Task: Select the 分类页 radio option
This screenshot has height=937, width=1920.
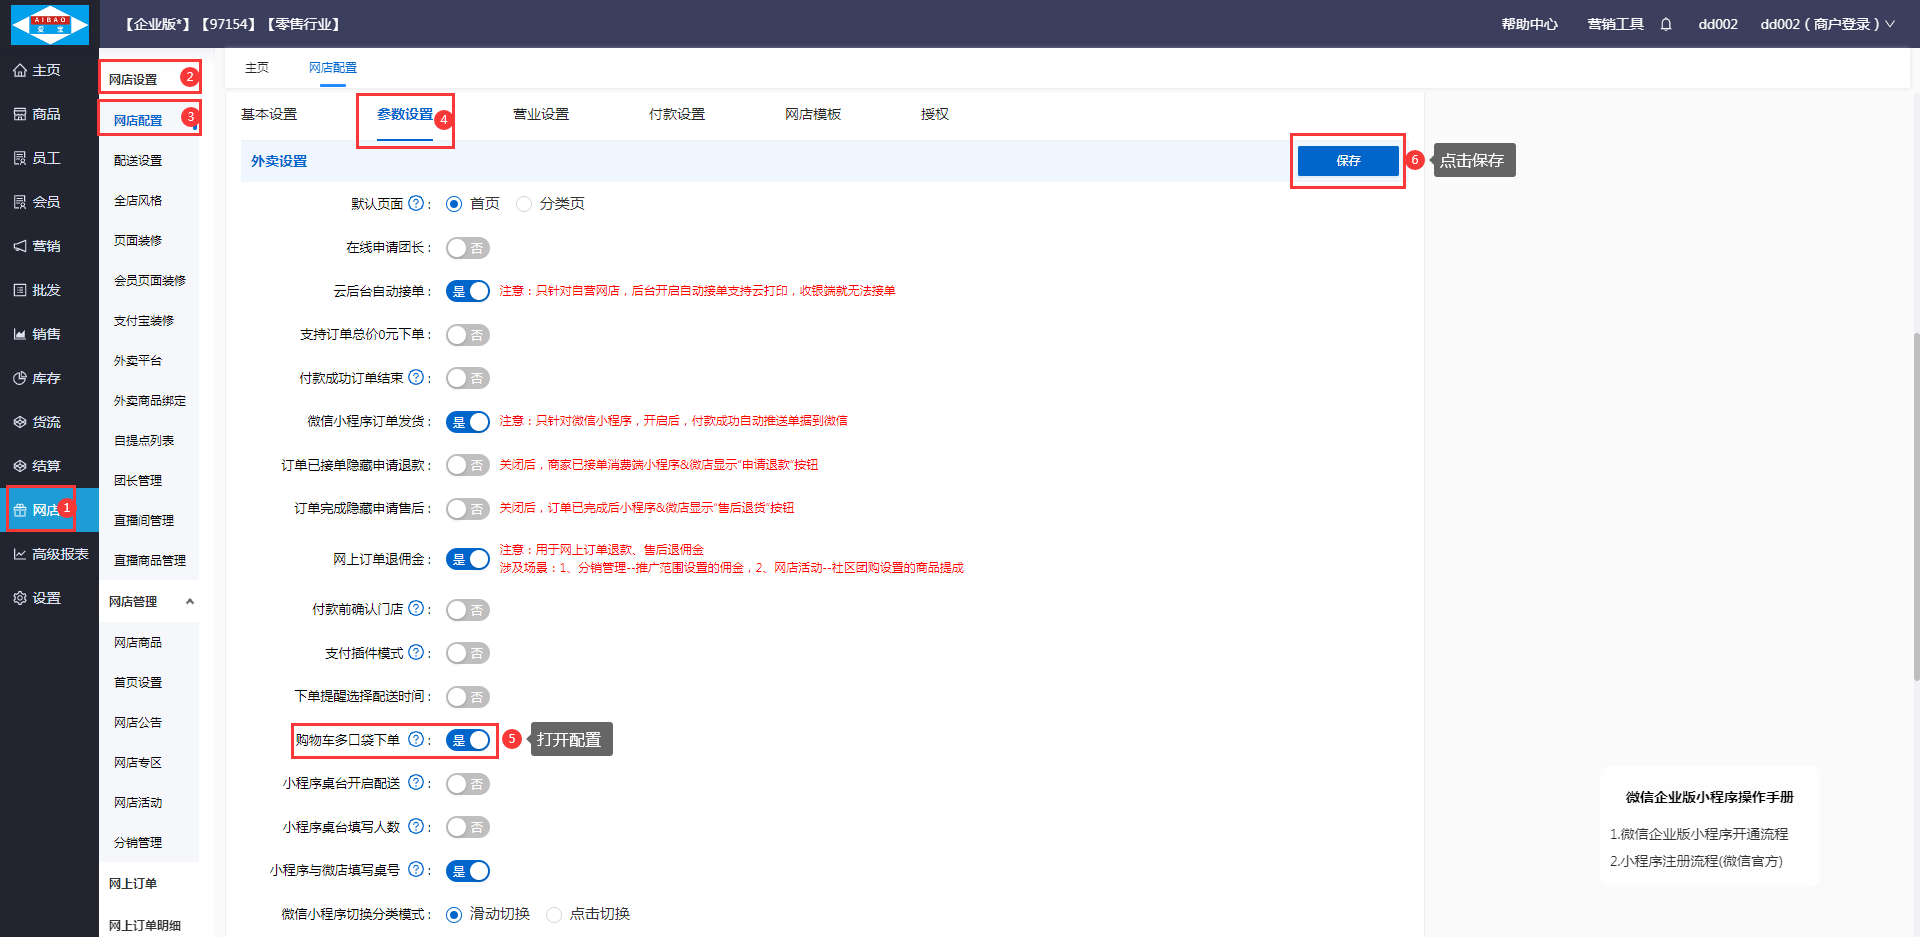Action: pos(524,204)
